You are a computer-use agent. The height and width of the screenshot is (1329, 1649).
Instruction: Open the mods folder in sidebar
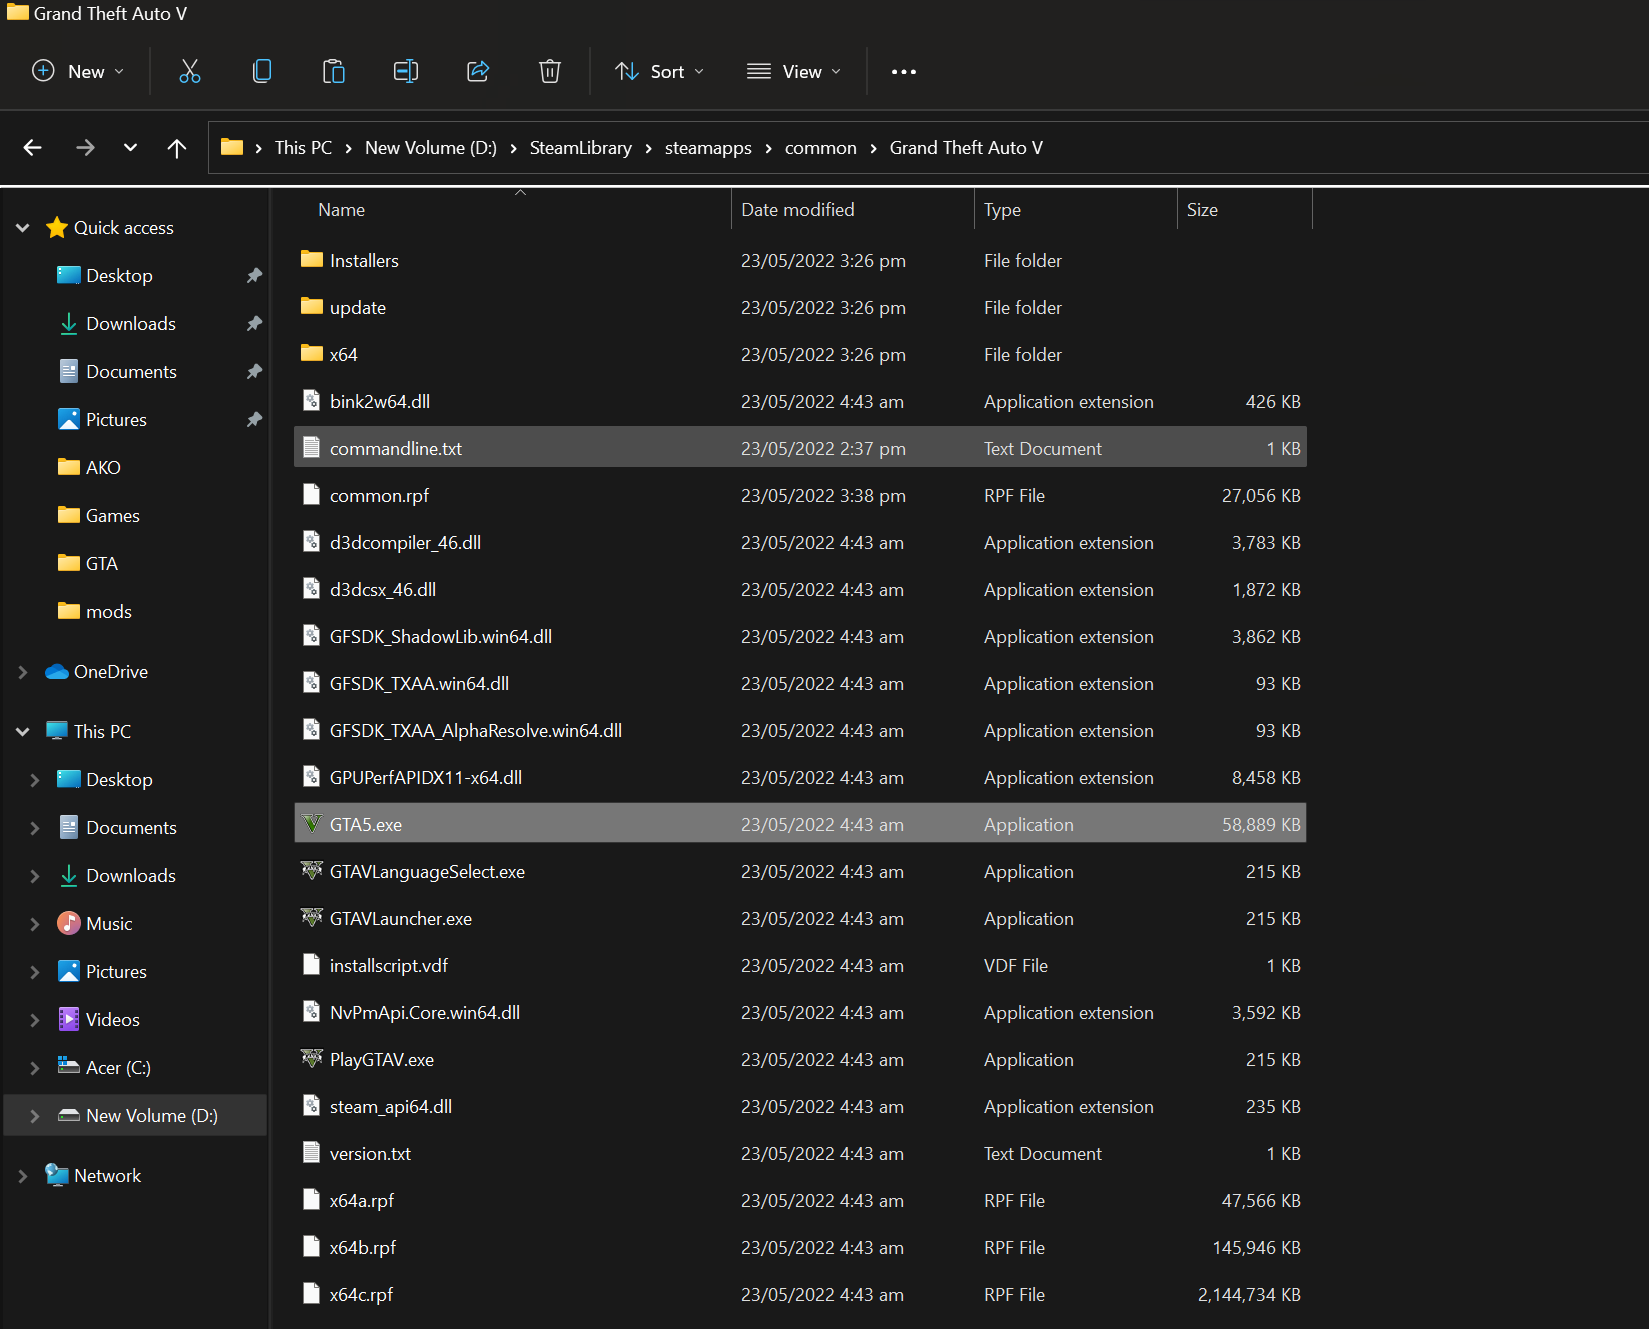(109, 612)
